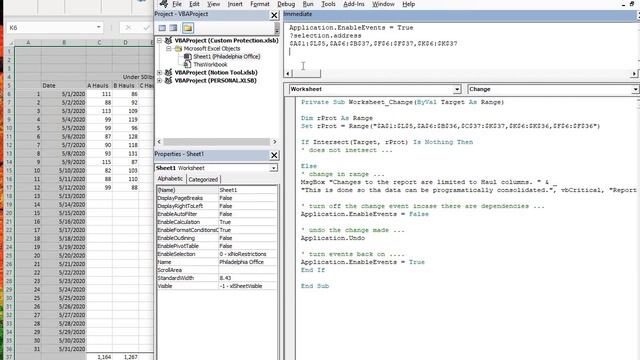This screenshot has width=640, height=360.
Task: Select row 6 header in Excel
Action: [9, 94]
